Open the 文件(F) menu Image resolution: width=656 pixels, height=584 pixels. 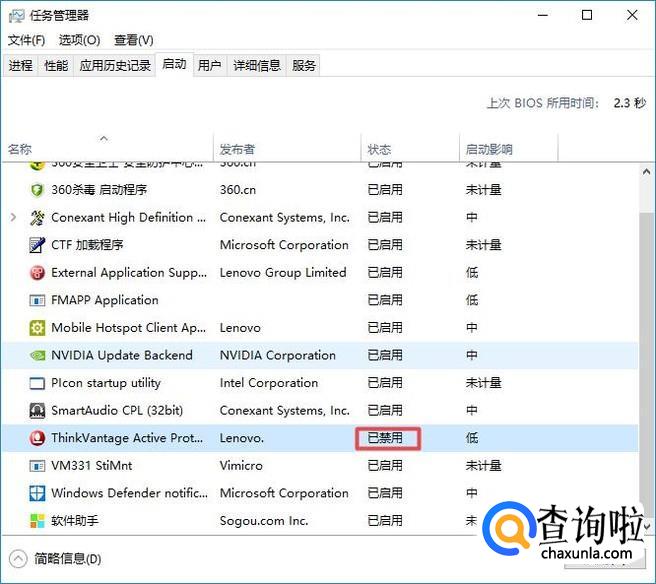(x=26, y=40)
